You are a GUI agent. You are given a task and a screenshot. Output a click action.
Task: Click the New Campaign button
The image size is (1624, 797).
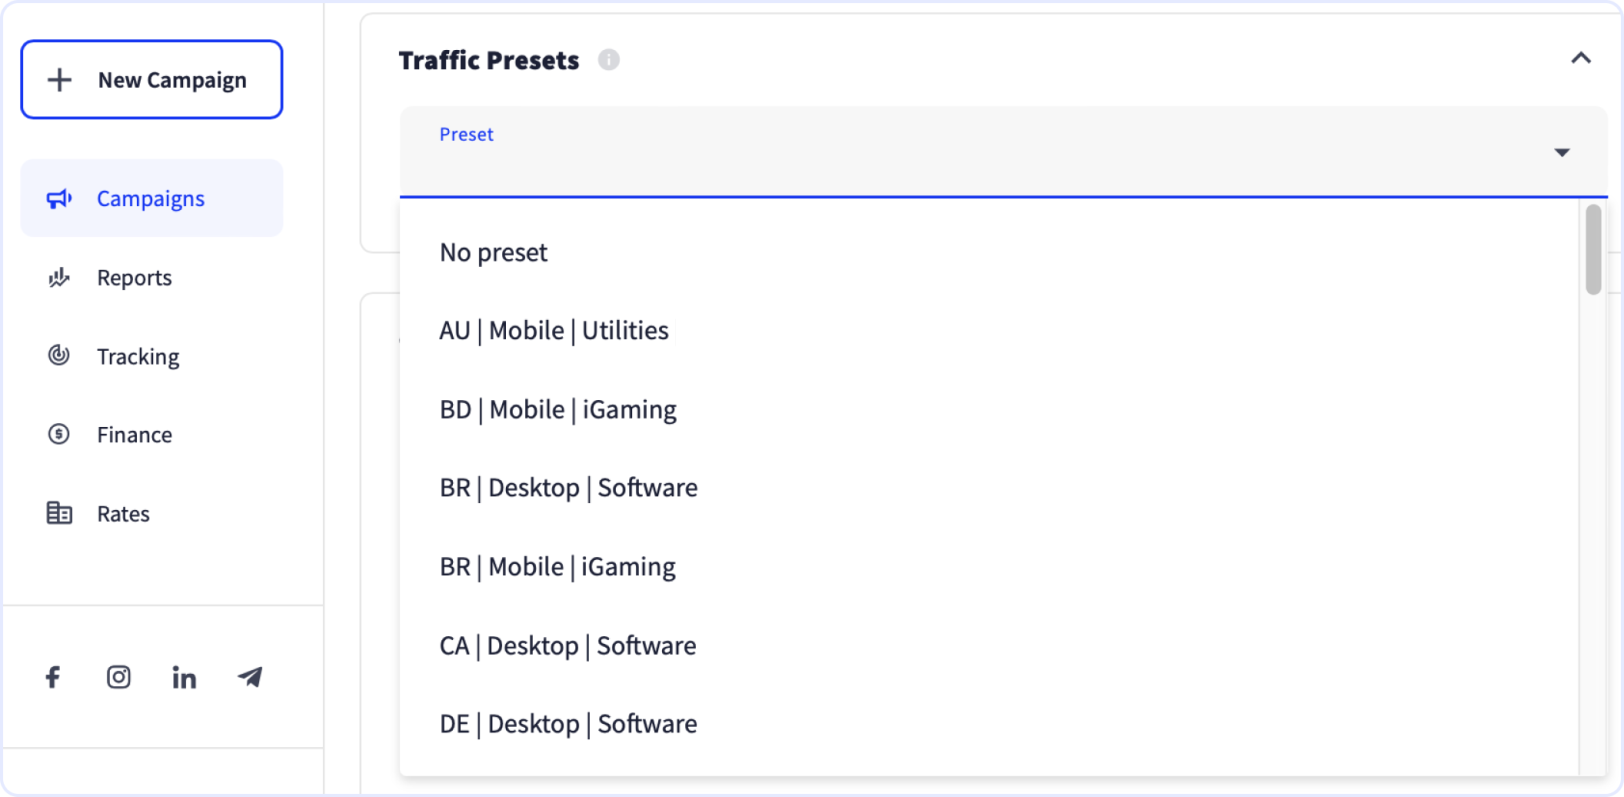point(152,80)
